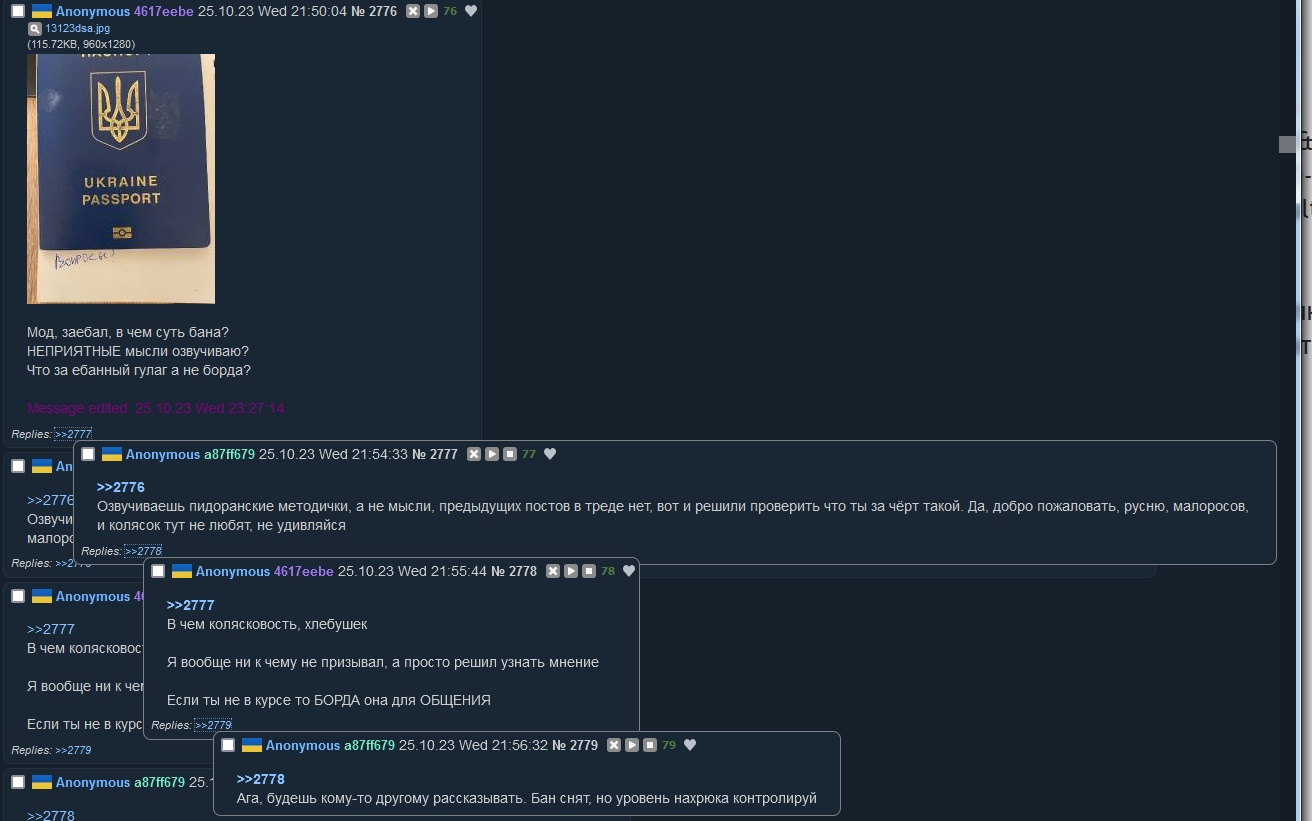Click post number № 2779
1312x821 pixels.
[575, 745]
